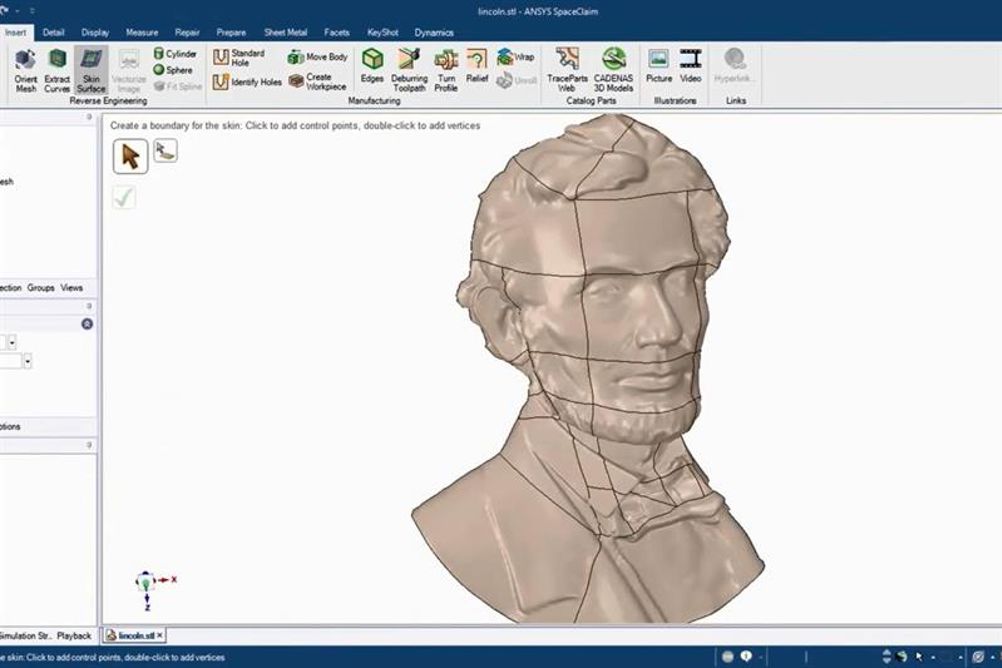The height and width of the screenshot is (668, 1002).
Task: Collapse the options section using round chevron button
Action: coord(87,324)
